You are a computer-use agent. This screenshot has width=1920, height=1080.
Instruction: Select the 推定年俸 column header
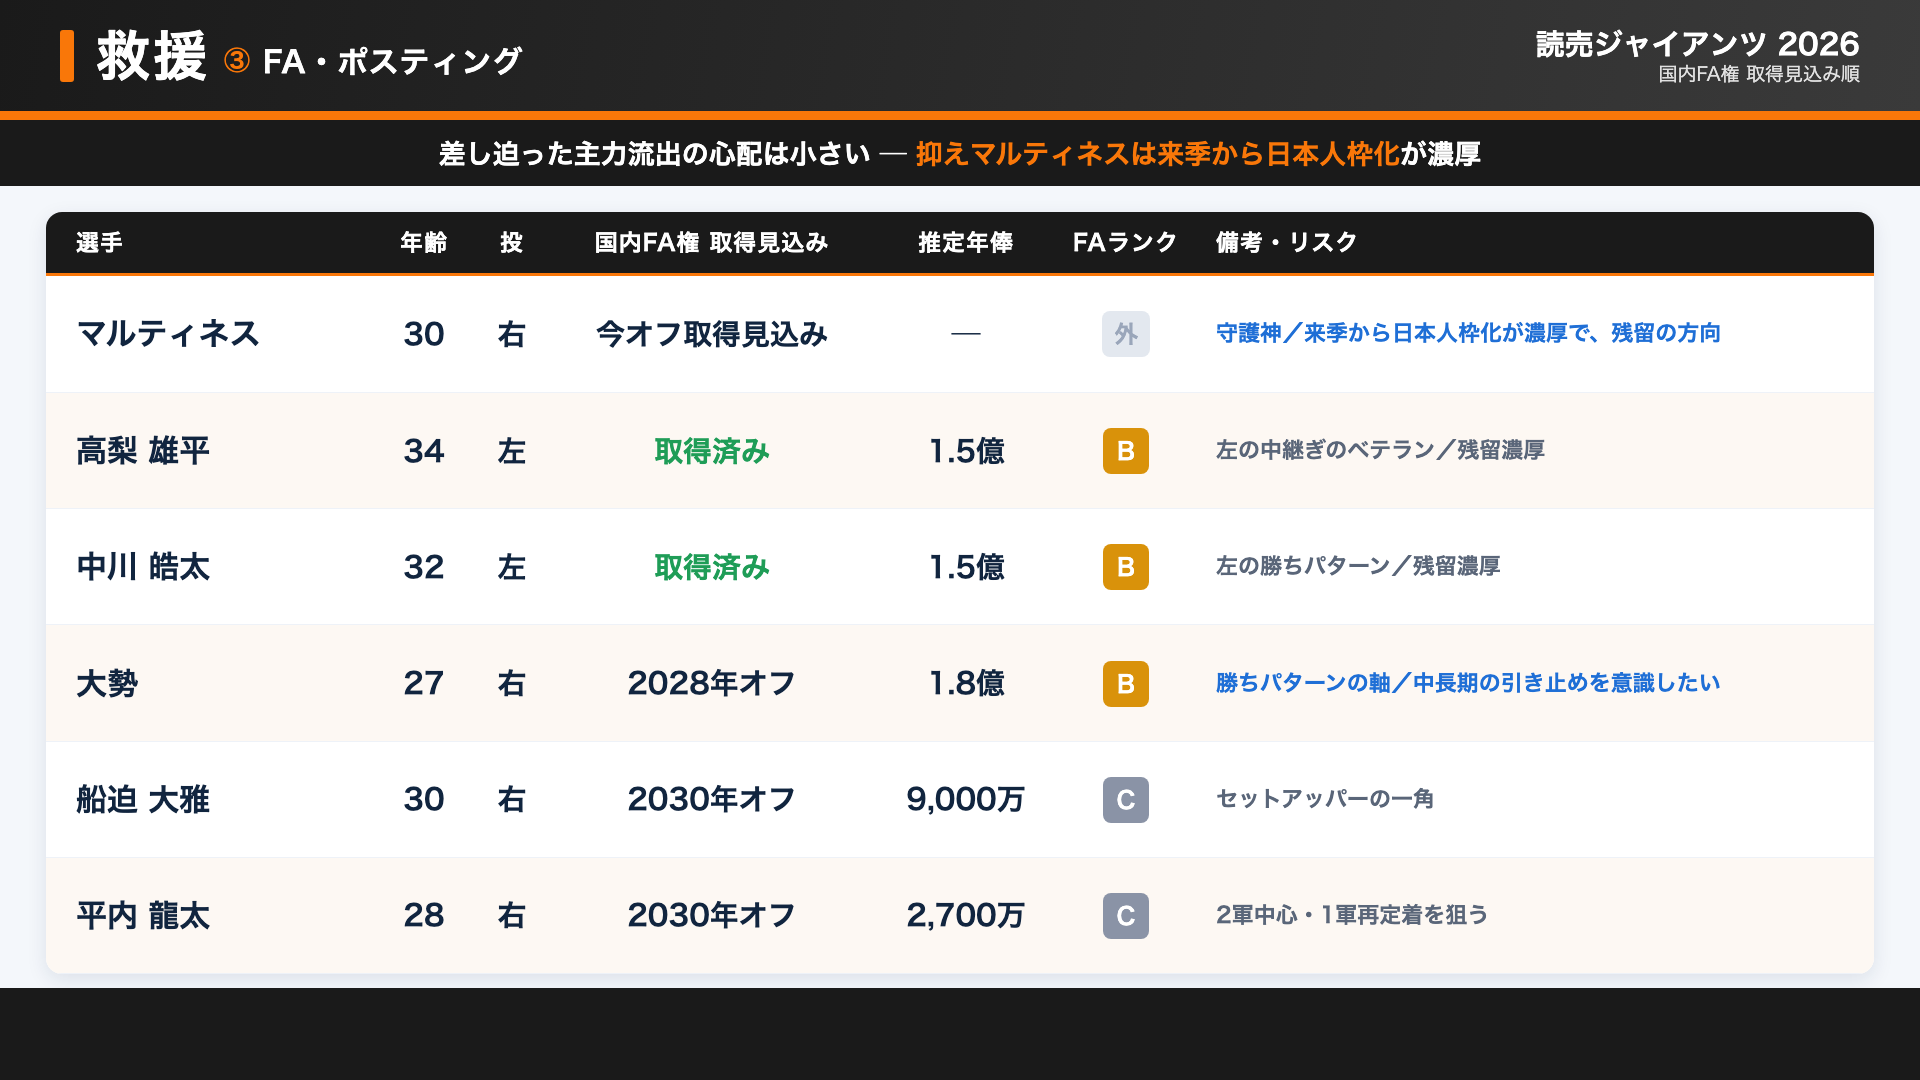coord(965,243)
